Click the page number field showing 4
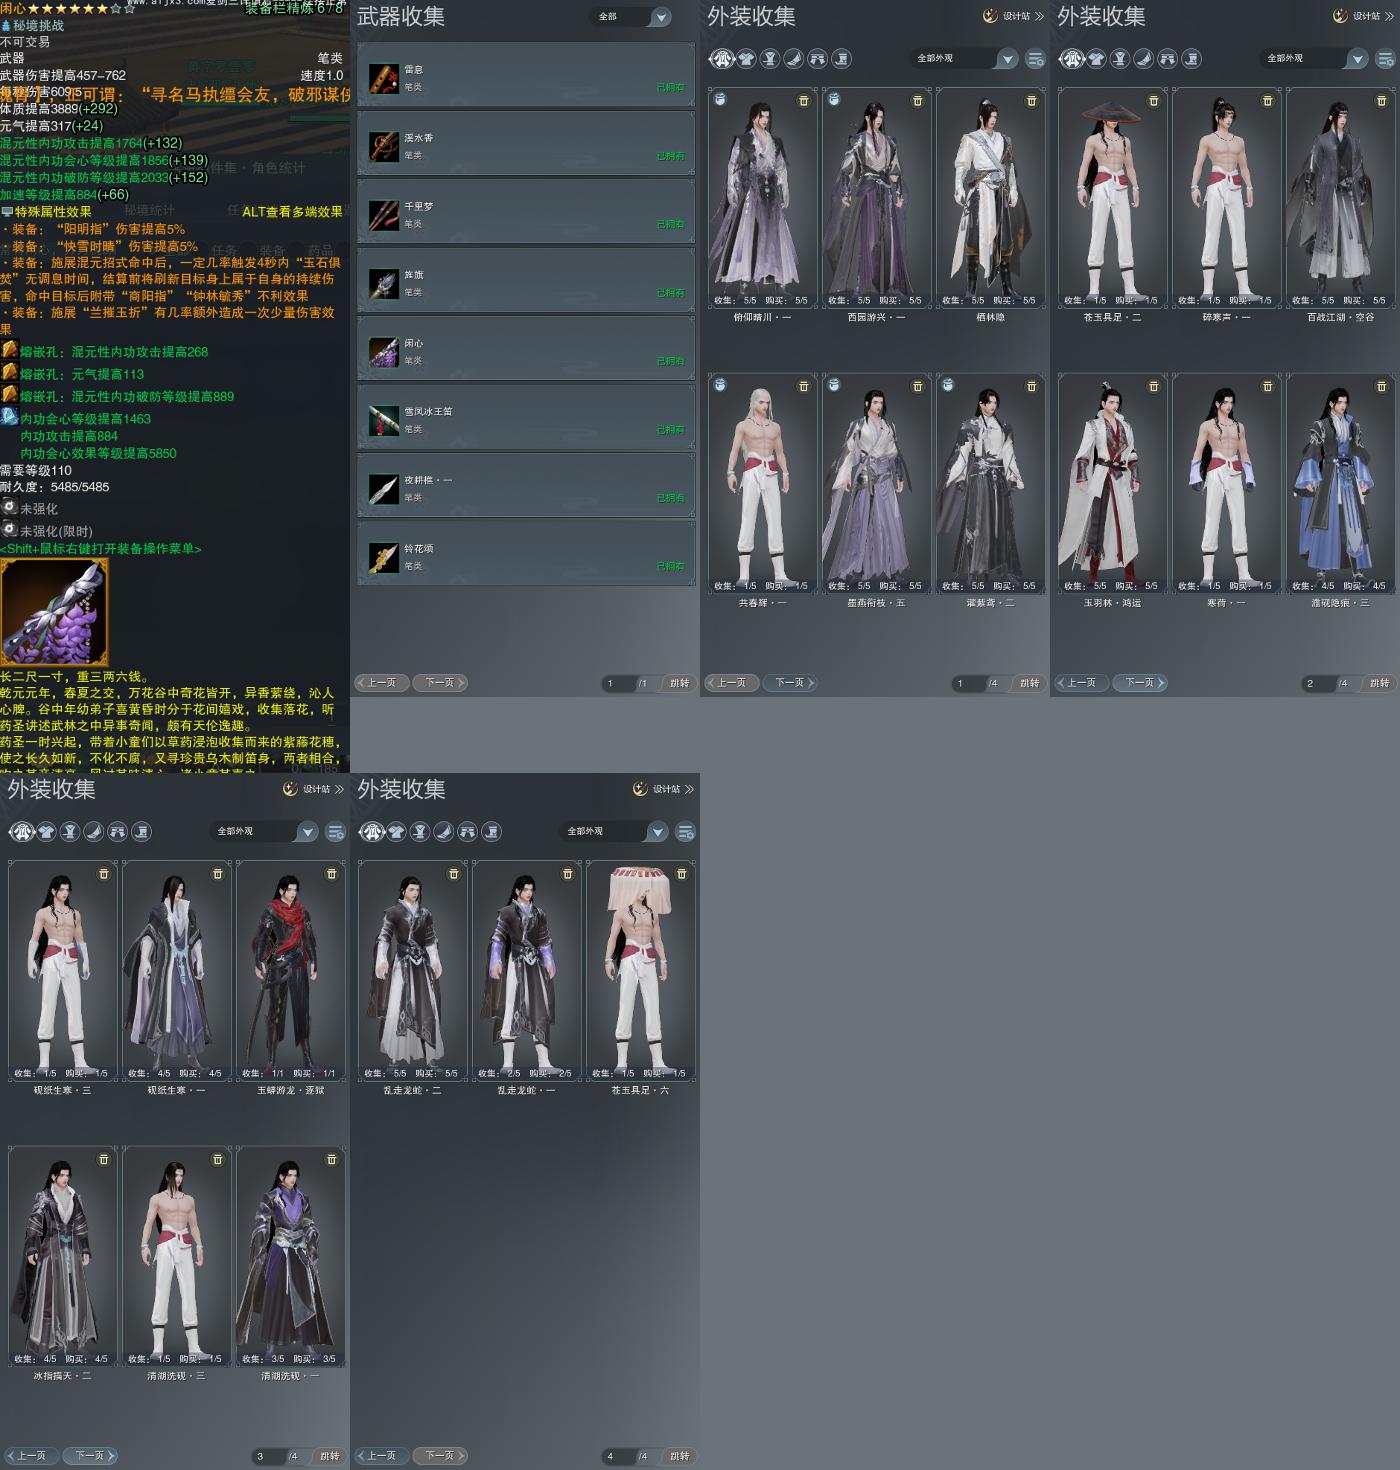The height and width of the screenshot is (1470, 1400). pyautogui.click(x=618, y=1457)
